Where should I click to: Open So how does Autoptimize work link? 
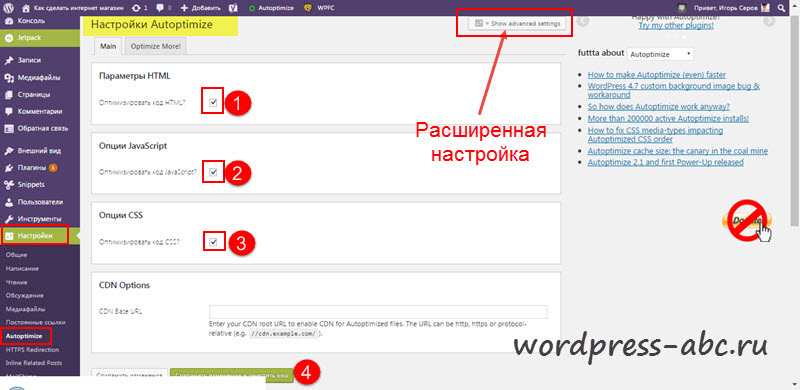point(658,107)
